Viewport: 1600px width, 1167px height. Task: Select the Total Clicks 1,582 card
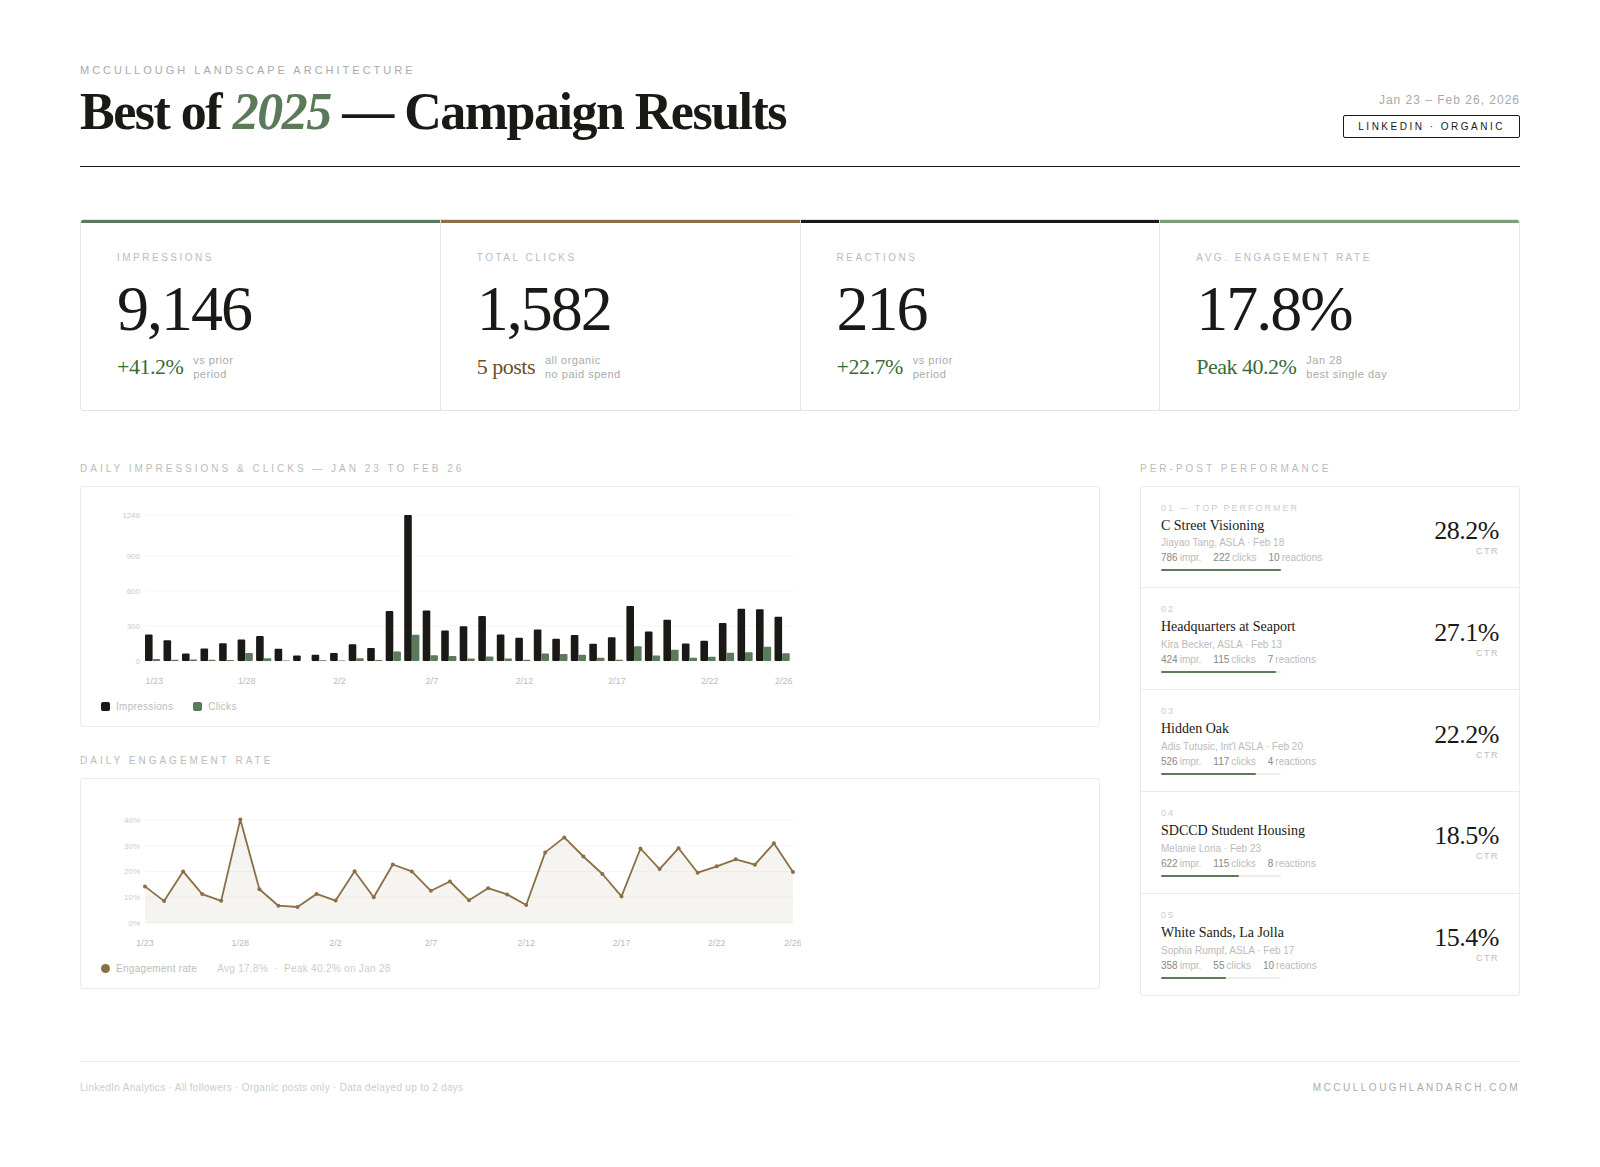coord(620,315)
